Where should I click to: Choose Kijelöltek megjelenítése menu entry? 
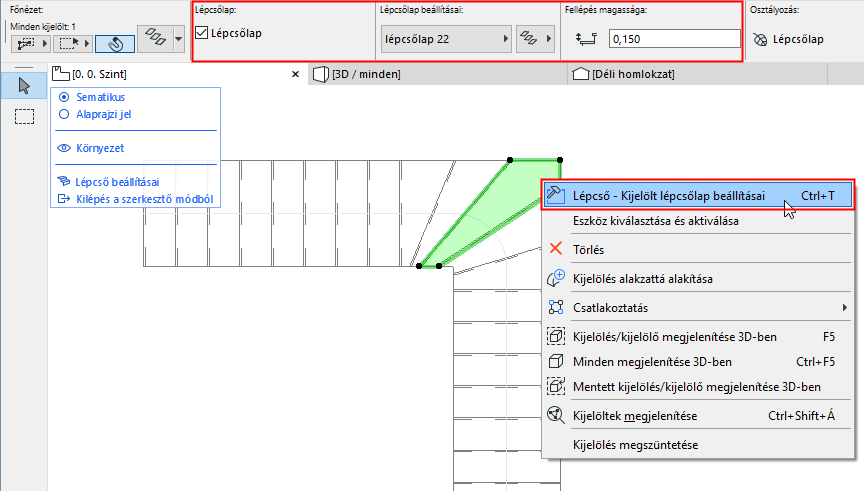click(x=698, y=416)
